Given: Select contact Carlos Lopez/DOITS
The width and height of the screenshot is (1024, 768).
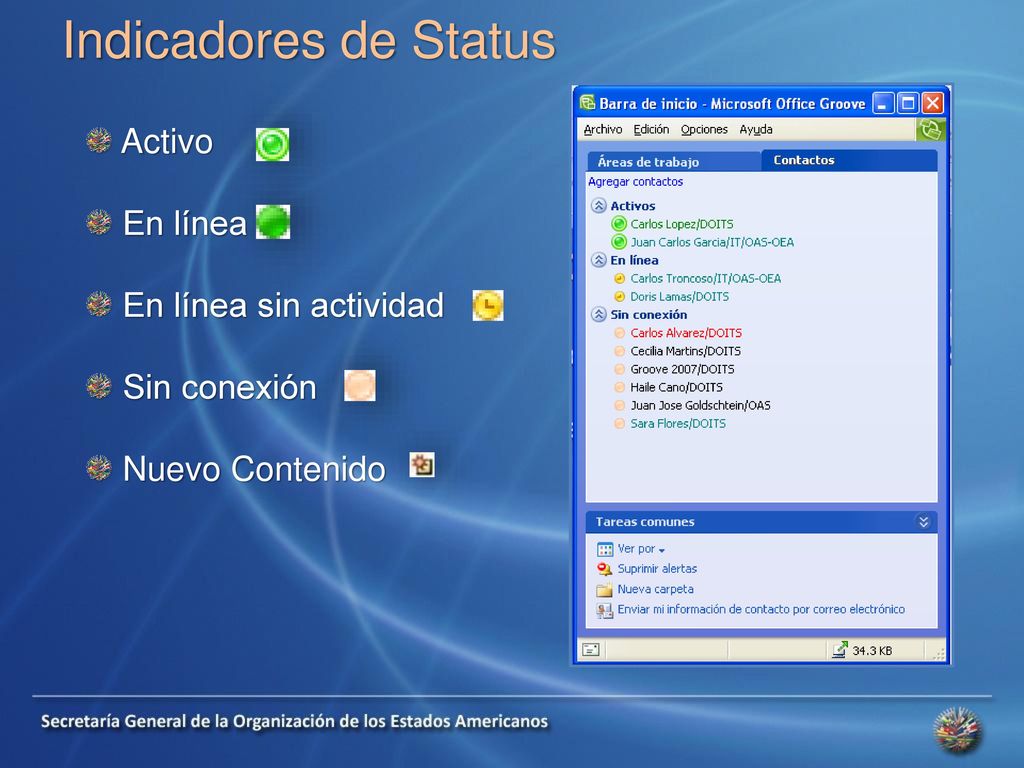Looking at the screenshot, I should tap(681, 224).
